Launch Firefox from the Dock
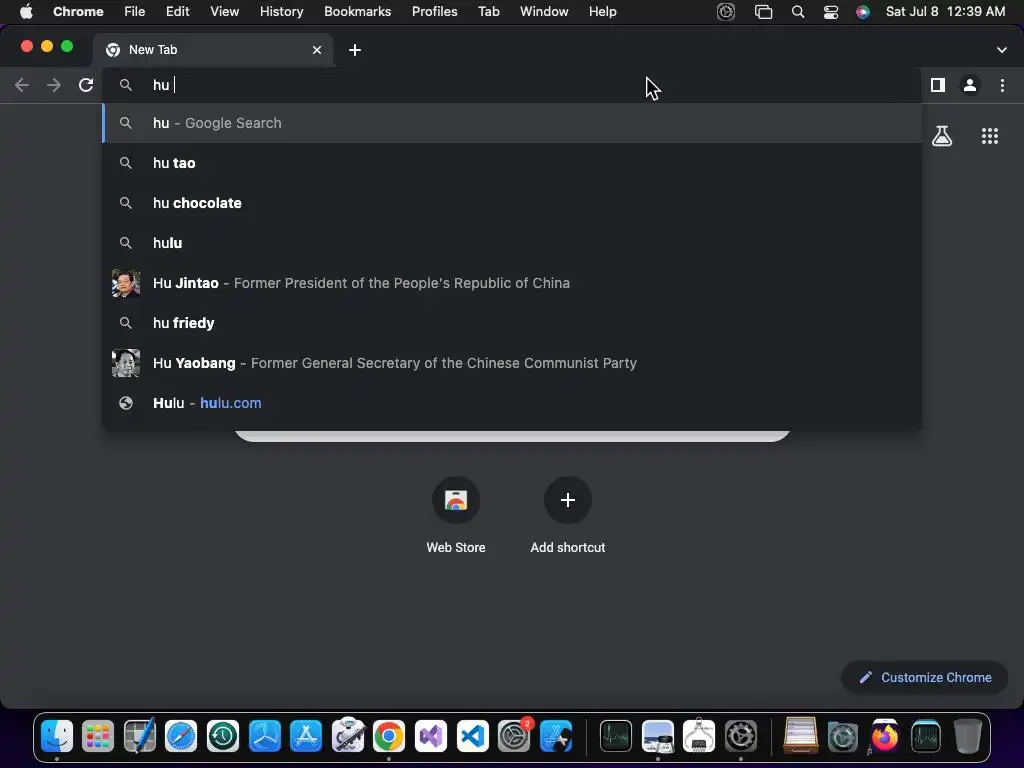 click(x=884, y=736)
